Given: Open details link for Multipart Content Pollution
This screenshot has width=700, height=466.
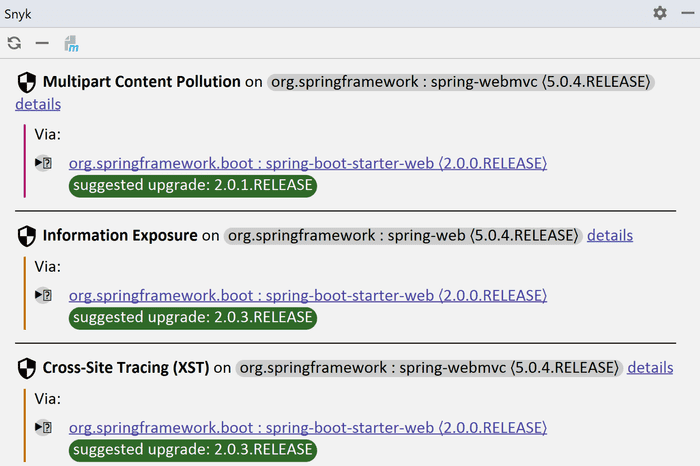Looking at the screenshot, I should [38, 104].
